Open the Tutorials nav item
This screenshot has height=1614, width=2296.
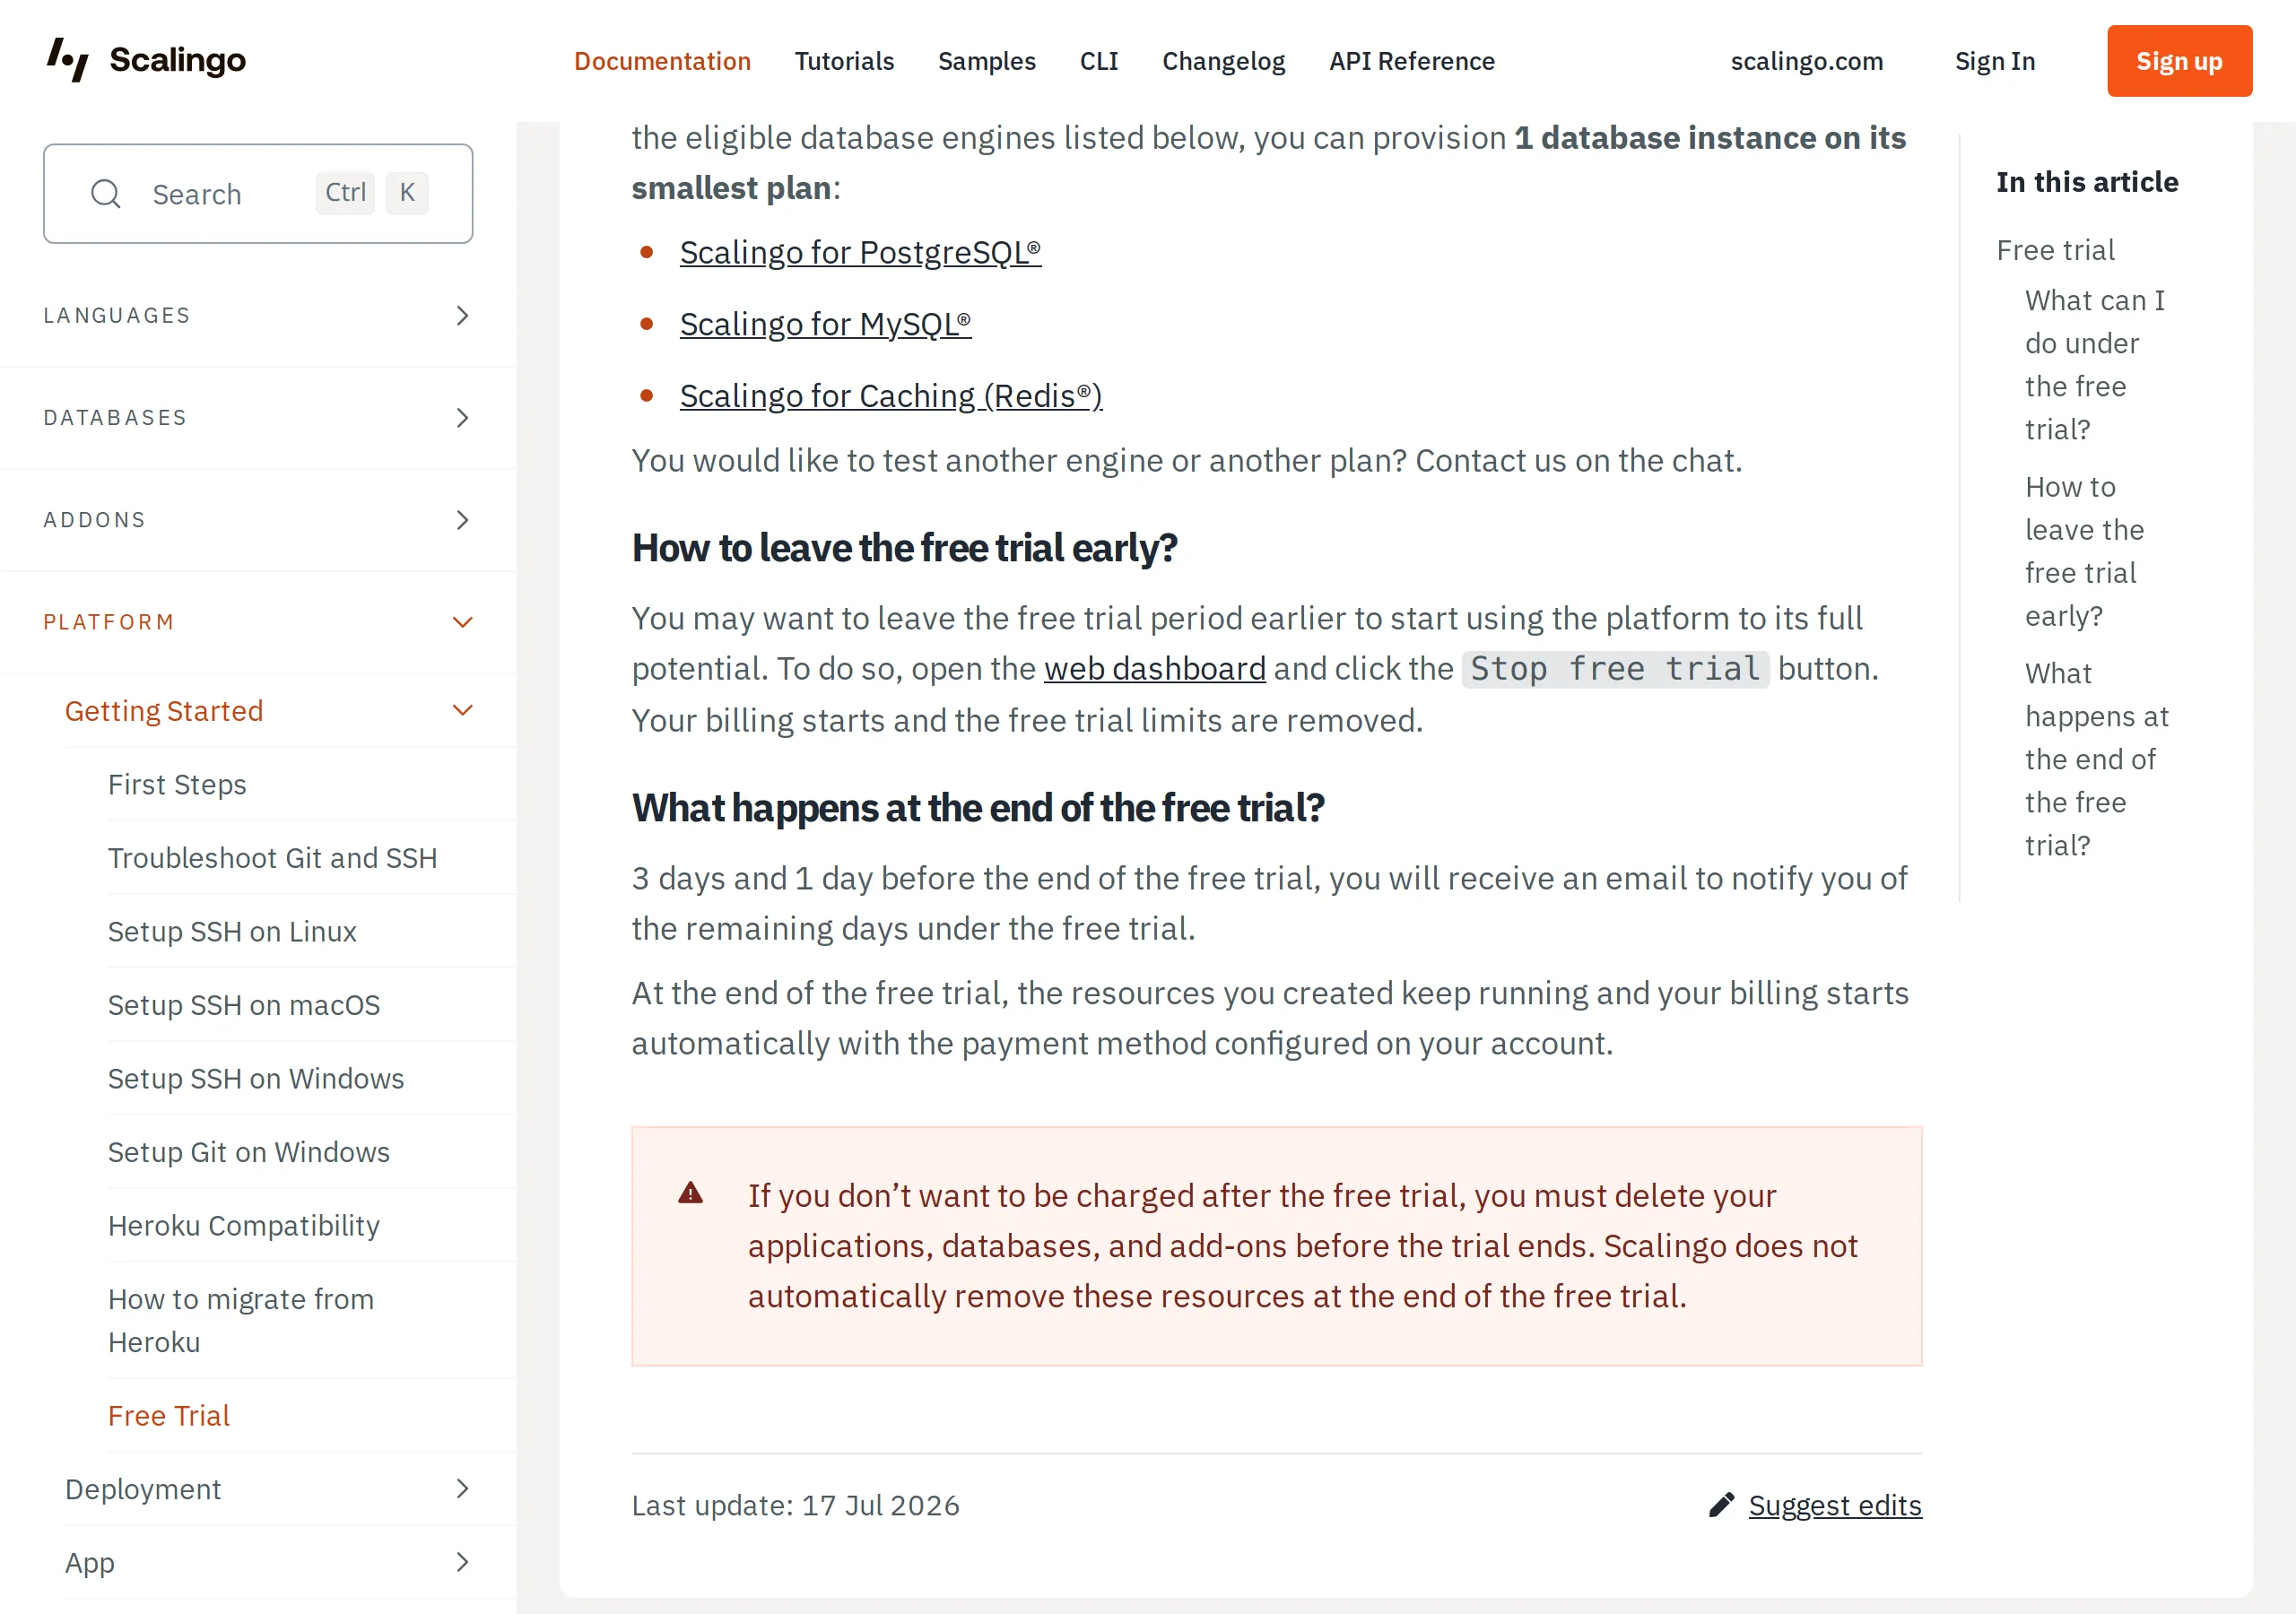pos(844,61)
